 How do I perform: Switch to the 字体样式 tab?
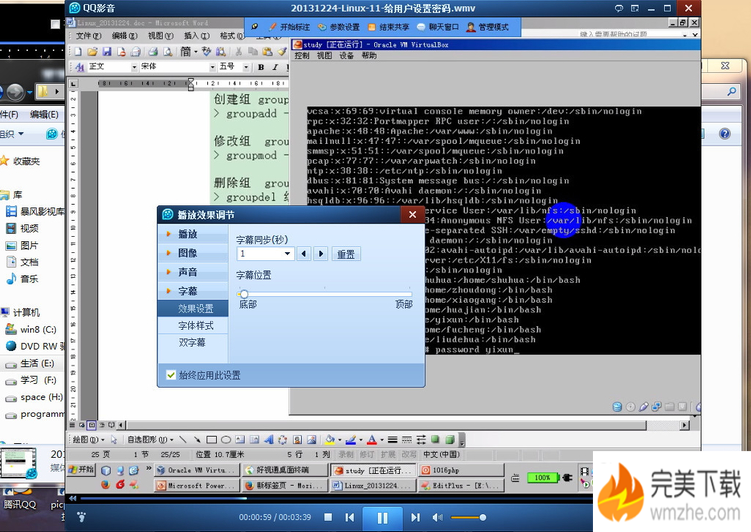pos(195,326)
